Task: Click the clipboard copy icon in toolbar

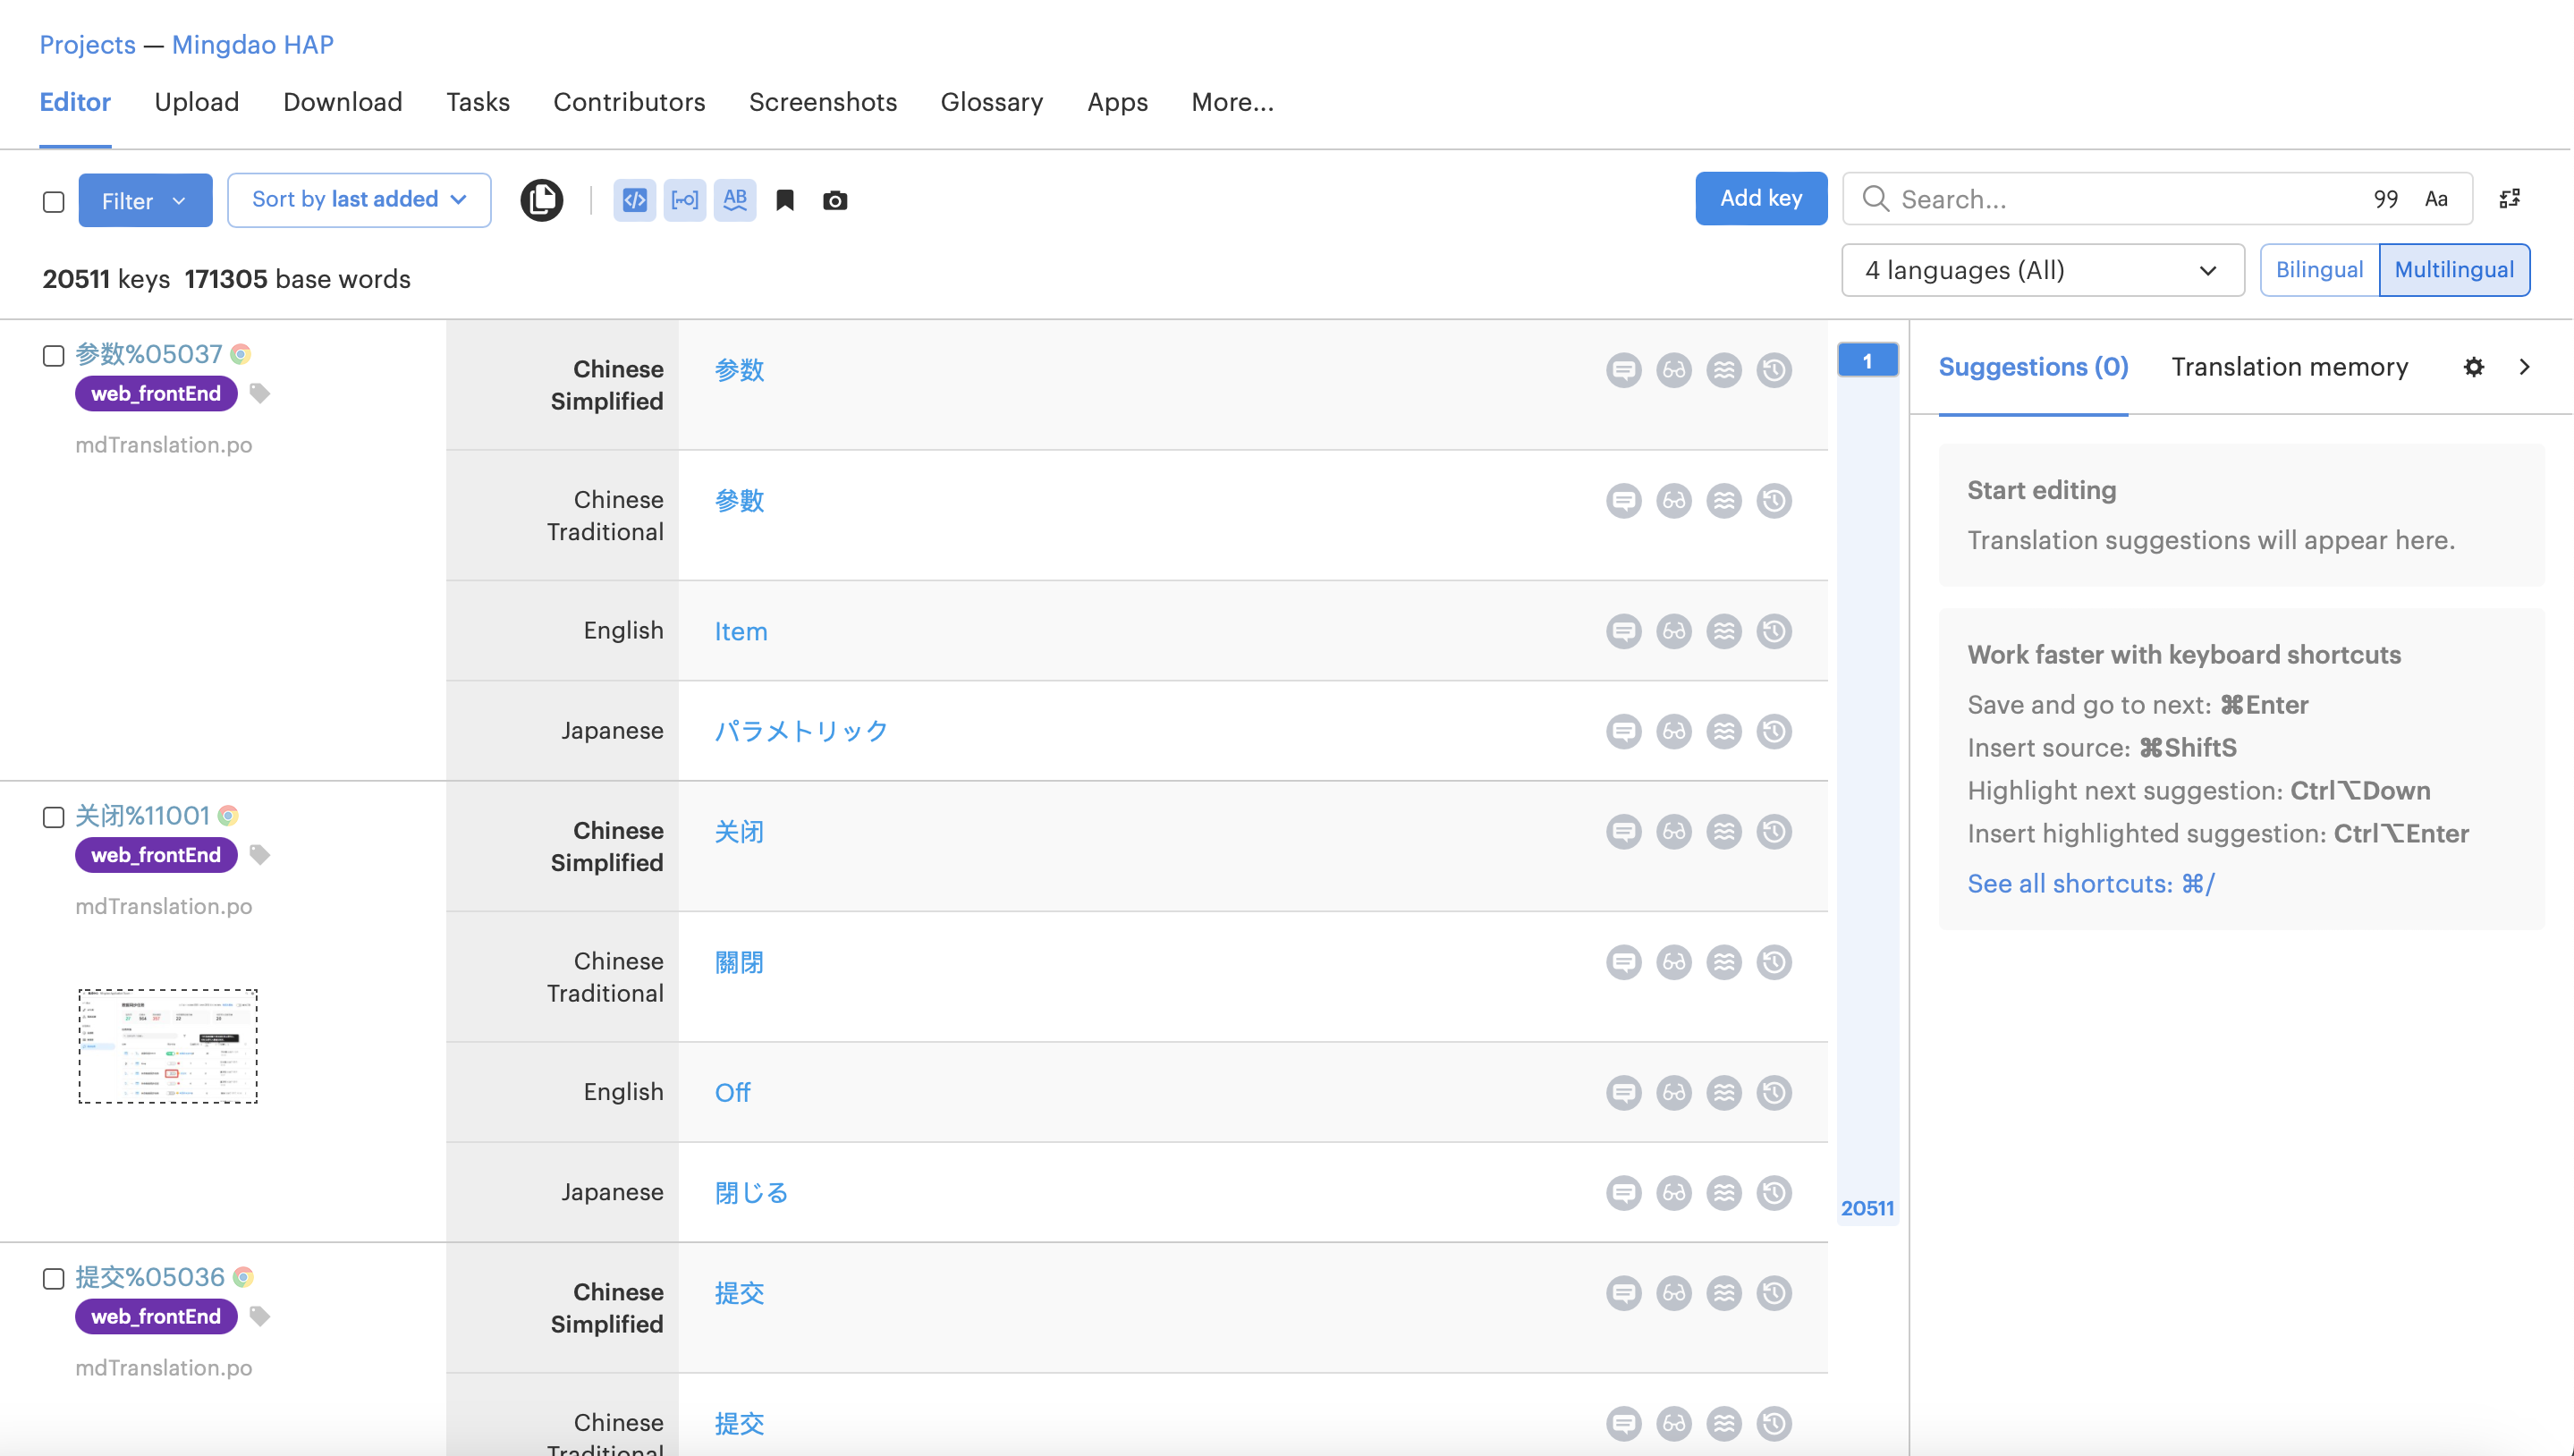Action: click(541, 200)
